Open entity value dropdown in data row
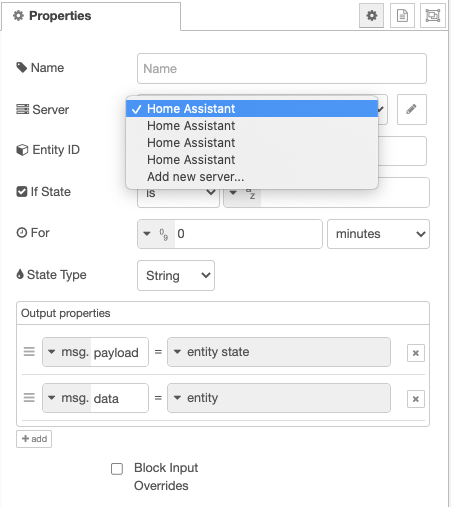Viewport: 451px width, 507px height. click(279, 398)
